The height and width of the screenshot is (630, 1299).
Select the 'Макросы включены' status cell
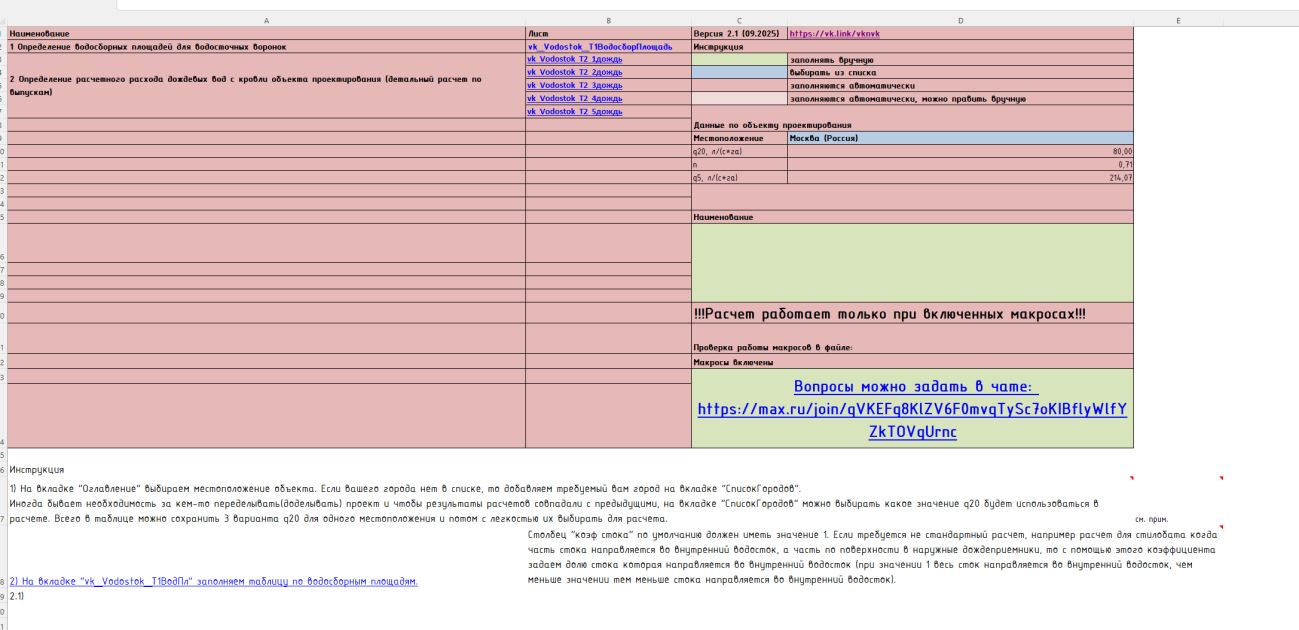pyautogui.click(x=912, y=362)
